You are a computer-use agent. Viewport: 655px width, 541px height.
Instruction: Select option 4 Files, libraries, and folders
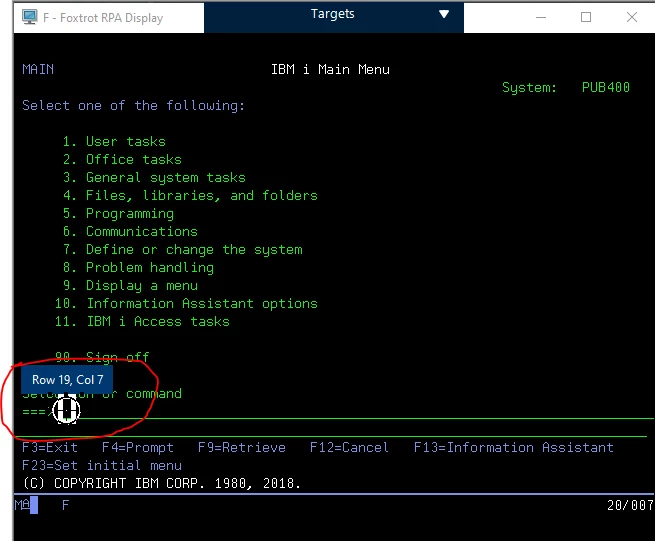[x=190, y=195]
